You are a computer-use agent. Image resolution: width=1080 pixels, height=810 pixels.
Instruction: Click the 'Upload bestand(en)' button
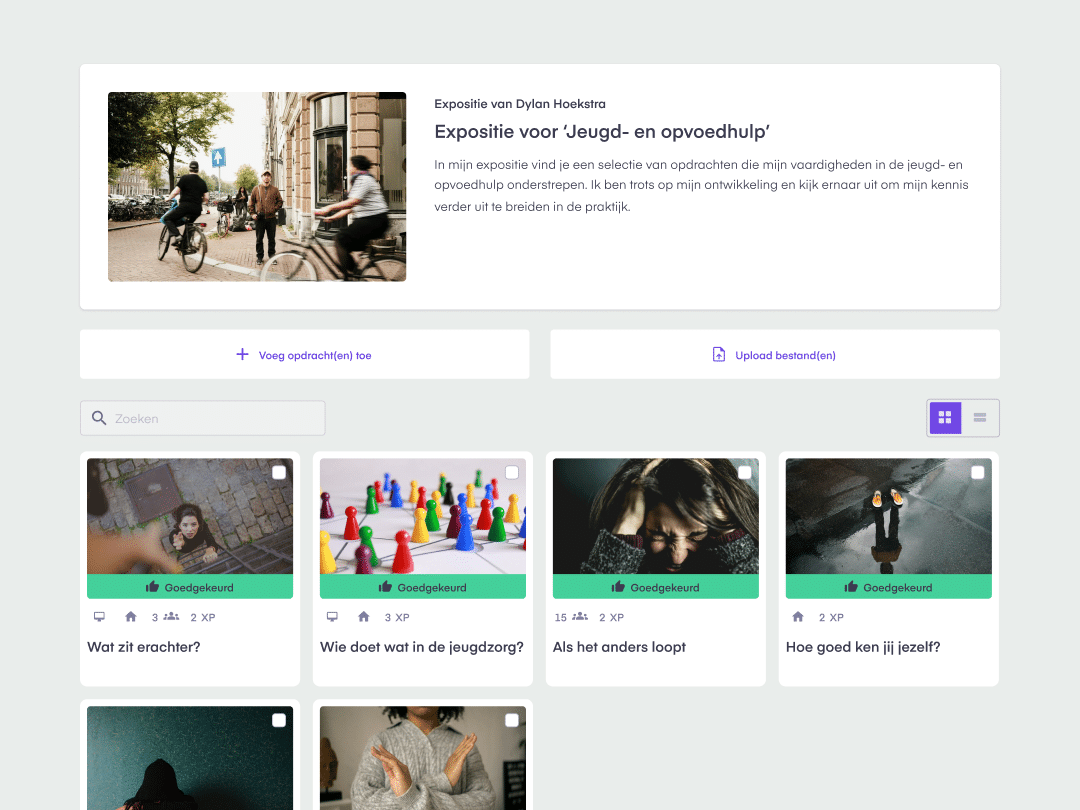point(775,354)
